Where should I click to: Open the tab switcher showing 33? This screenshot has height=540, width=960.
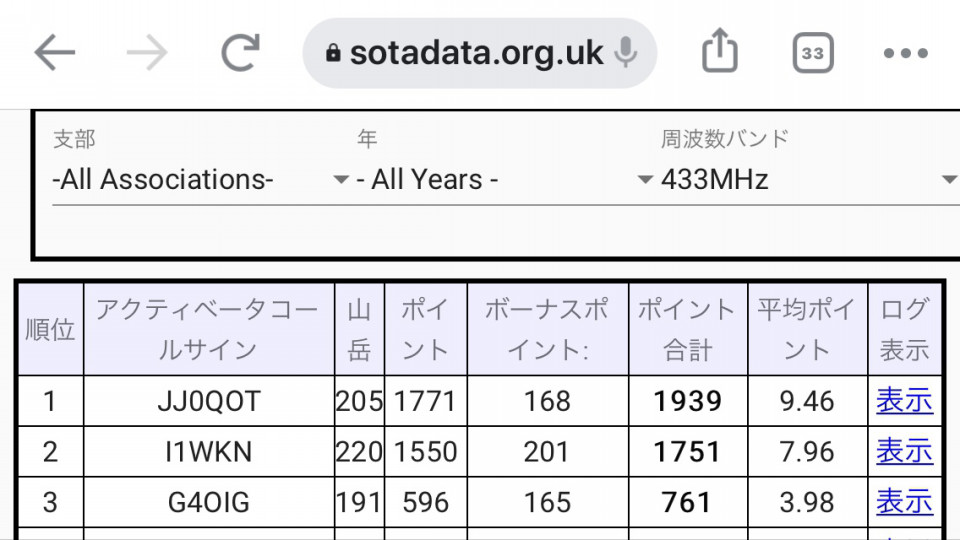(x=813, y=53)
